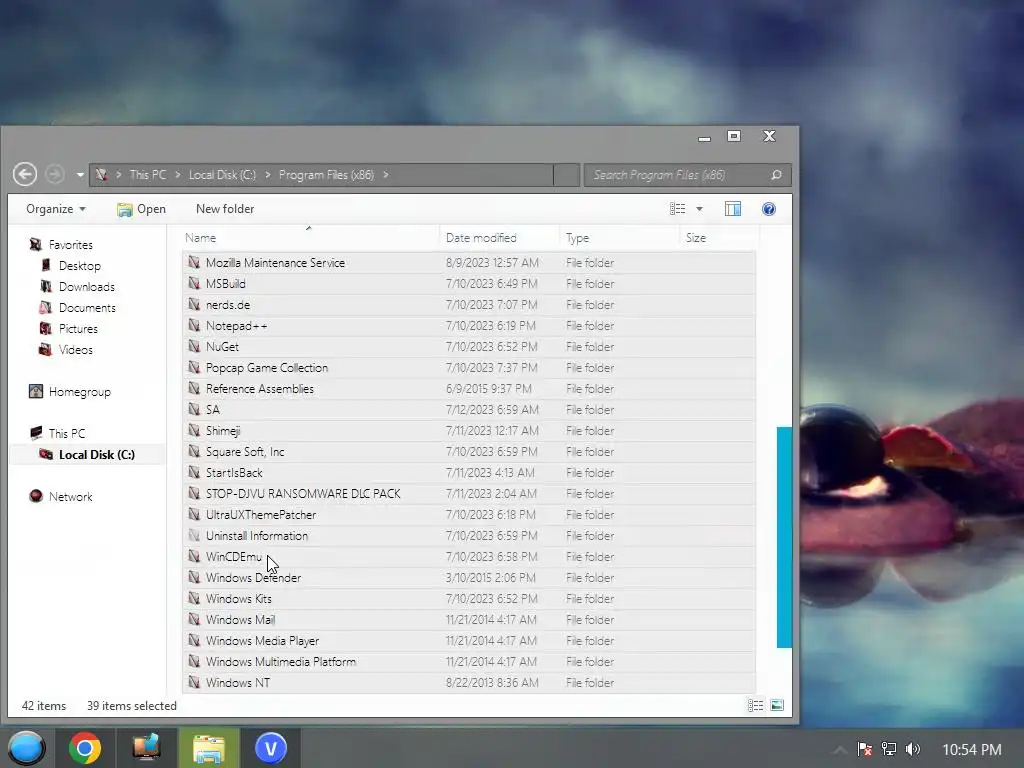1024x768 pixels.
Task: Click the WinCDEmu folder icon
Action: click(x=194, y=556)
